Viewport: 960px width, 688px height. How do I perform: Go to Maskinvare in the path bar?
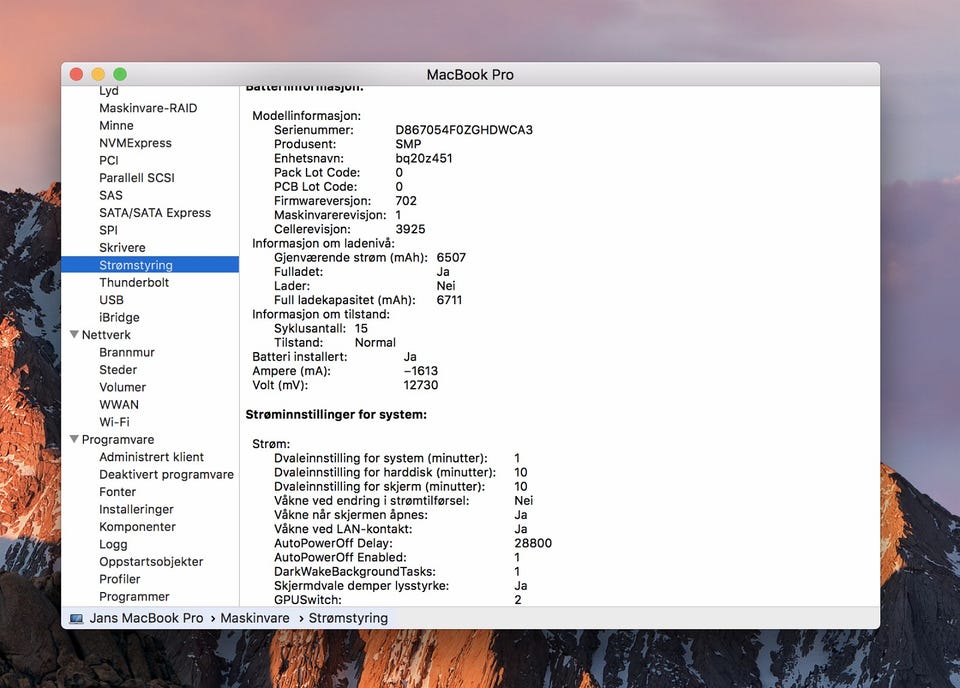(255, 619)
